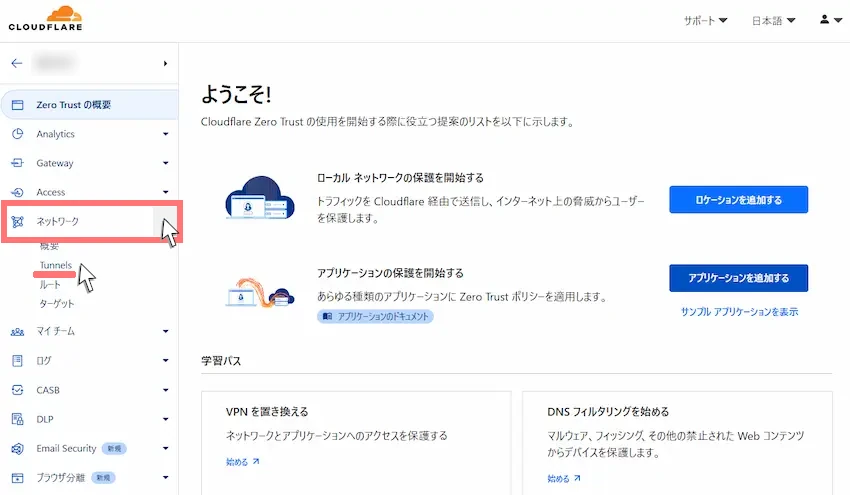The width and height of the screenshot is (850, 495).
Task: Click the book icon in アプリケーションのドキュメント badge
Action: pyautogui.click(x=327, y=316)
